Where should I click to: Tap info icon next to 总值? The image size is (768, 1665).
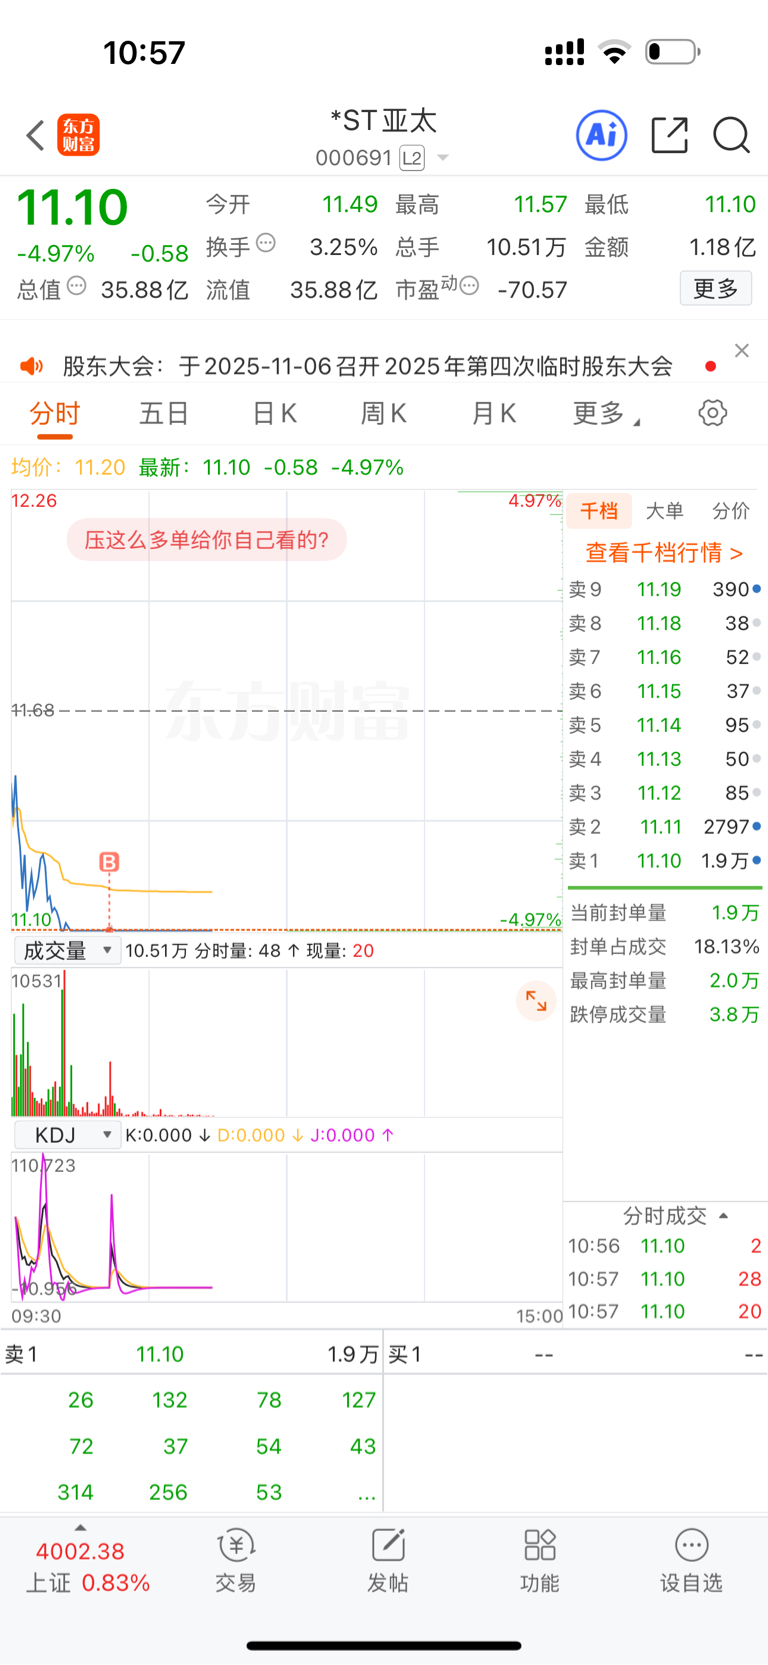(x=77, y=286)
